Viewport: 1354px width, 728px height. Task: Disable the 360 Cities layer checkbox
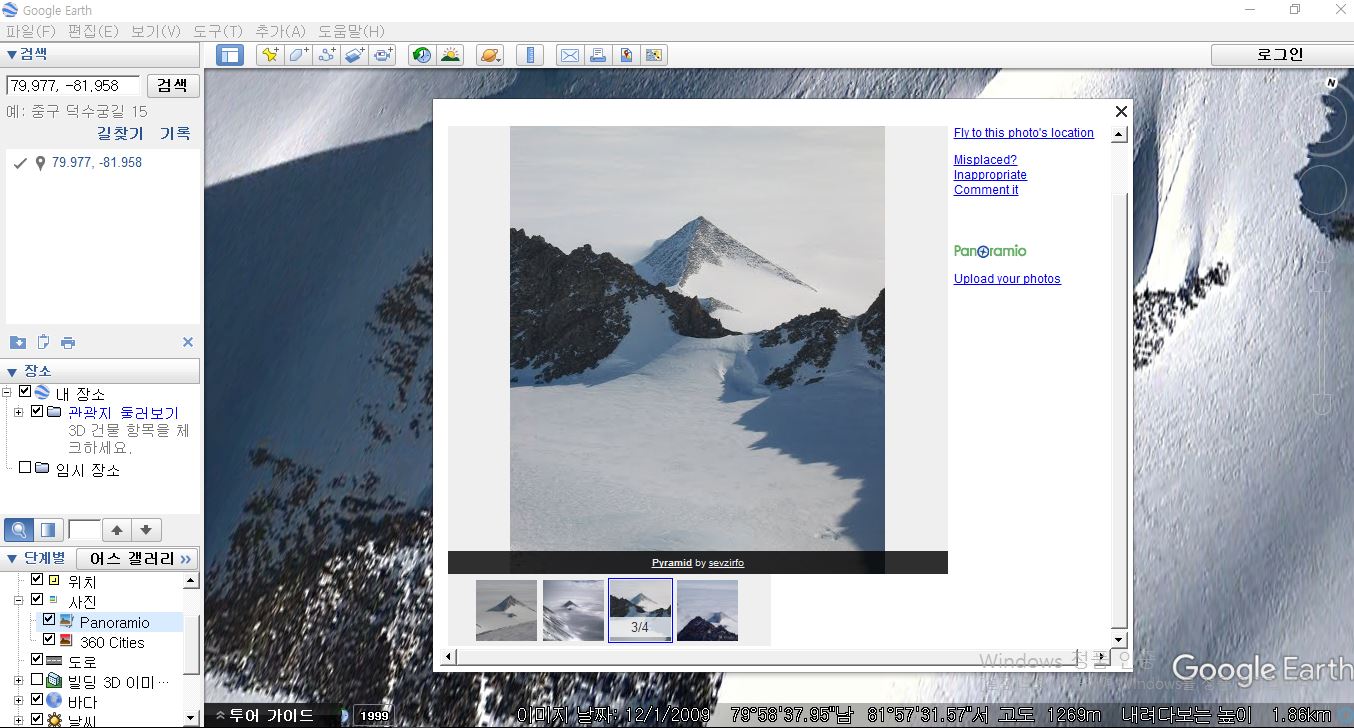click(x=50, y=640)
